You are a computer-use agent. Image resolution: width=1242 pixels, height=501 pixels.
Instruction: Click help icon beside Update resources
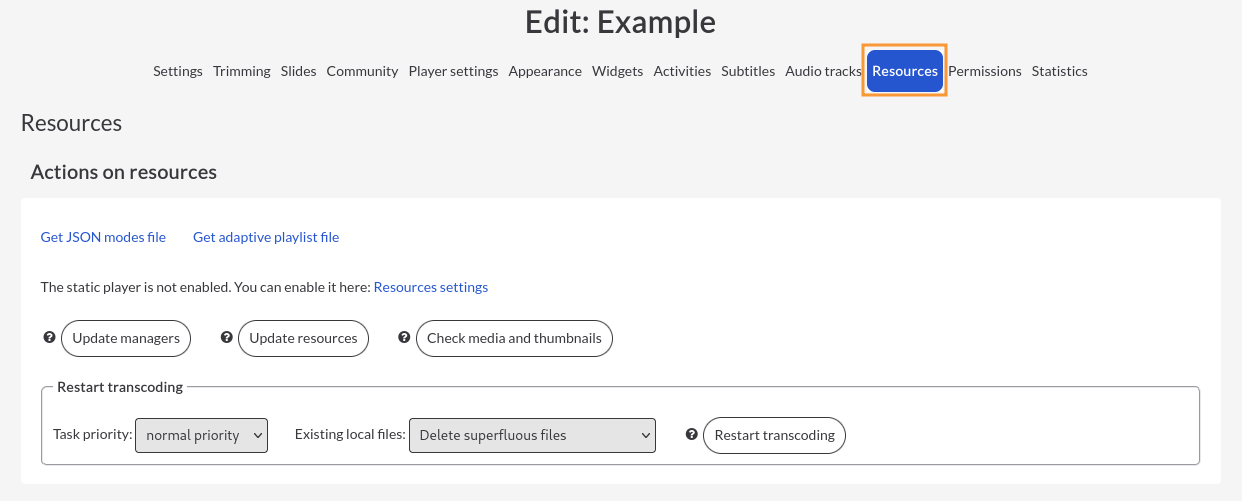click(x=226, y=338)
